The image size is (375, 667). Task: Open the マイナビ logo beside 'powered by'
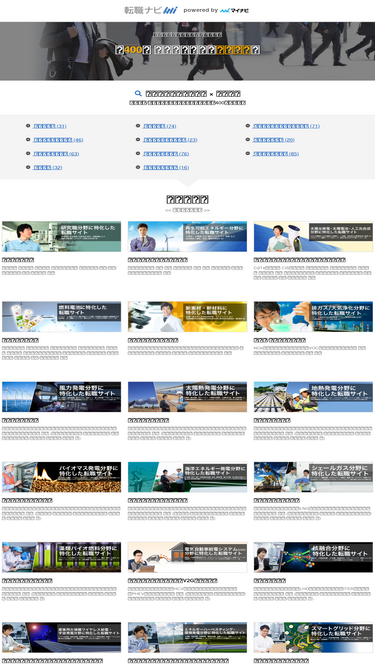[235, 10]
